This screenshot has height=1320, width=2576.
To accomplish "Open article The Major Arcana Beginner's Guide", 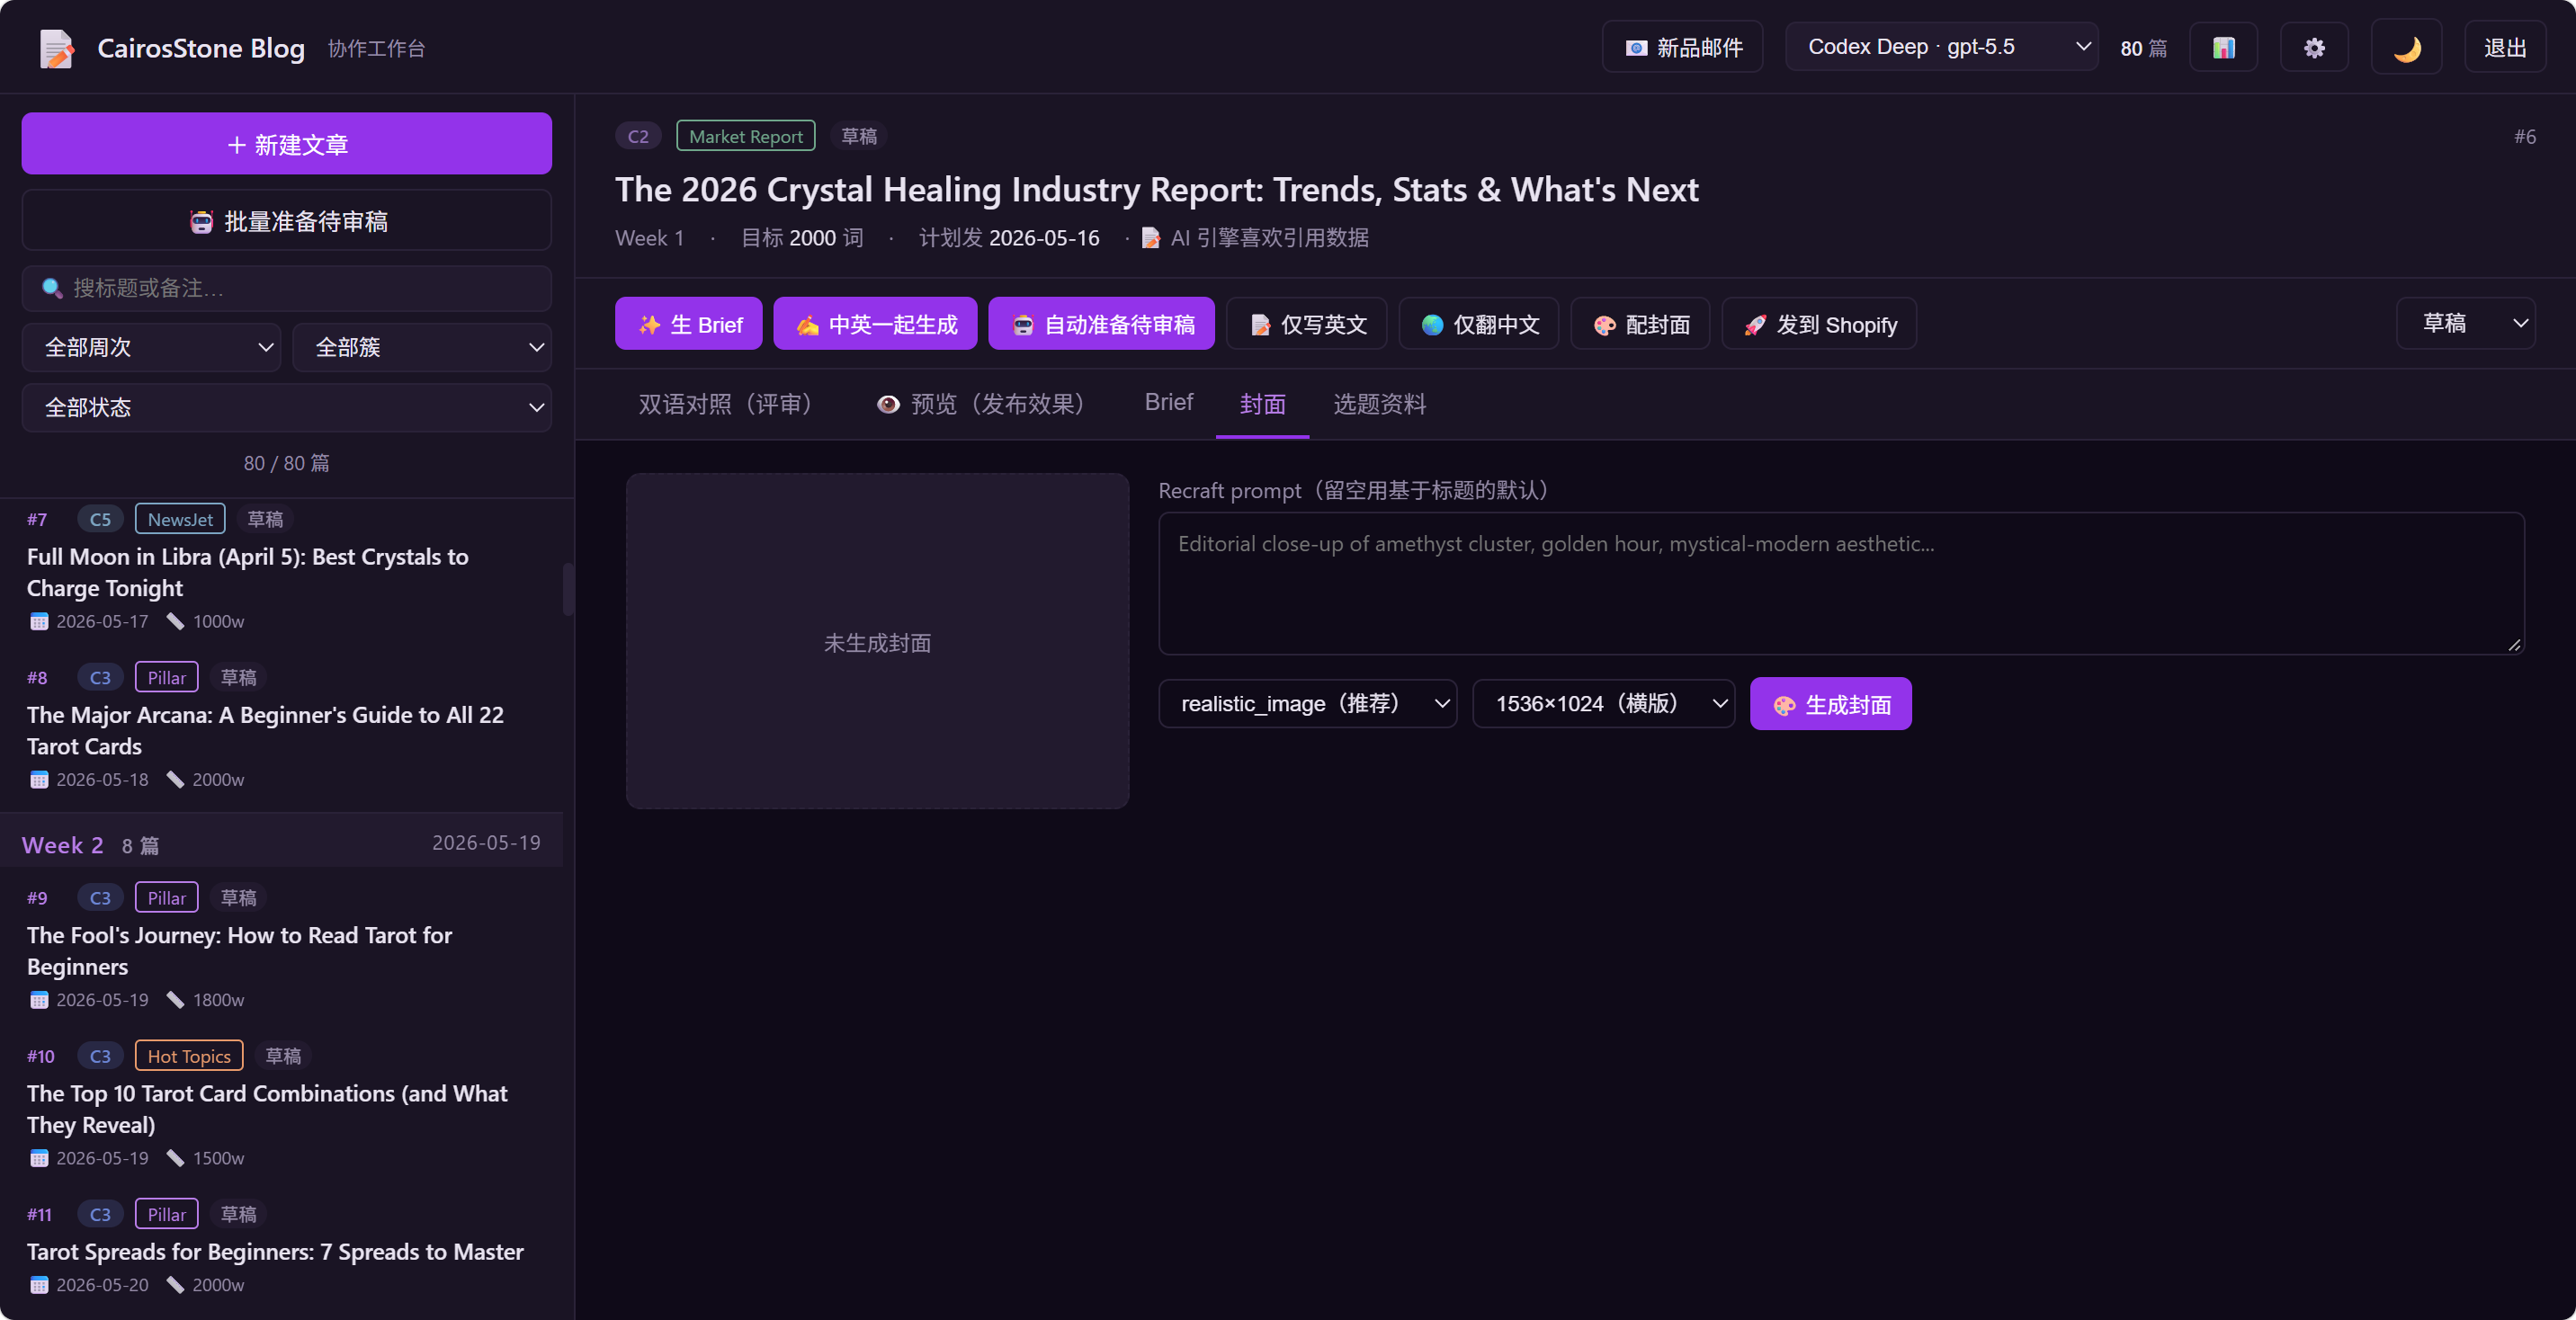I will (x=281, y=728).
